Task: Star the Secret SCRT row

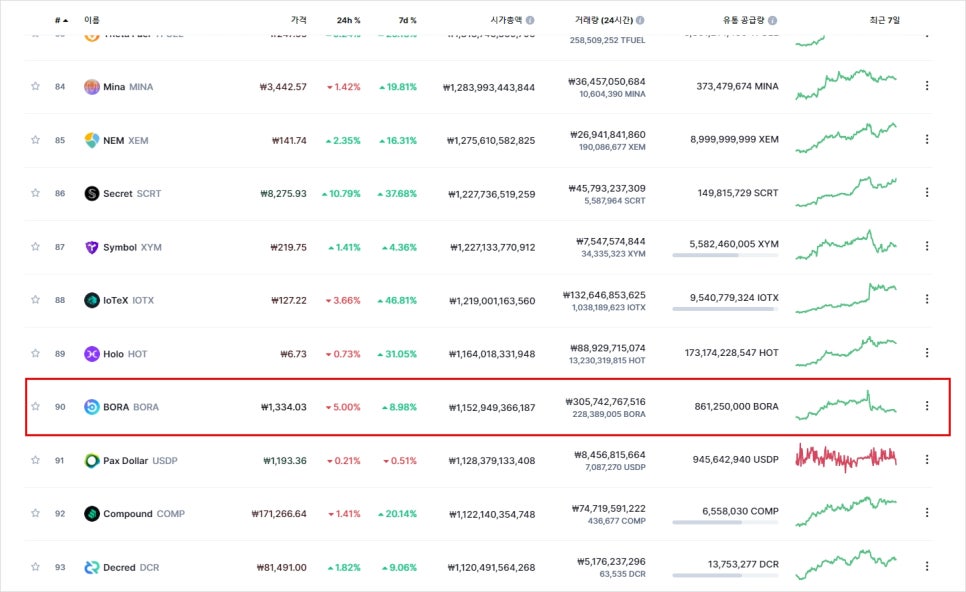Action: coord(35,193)
